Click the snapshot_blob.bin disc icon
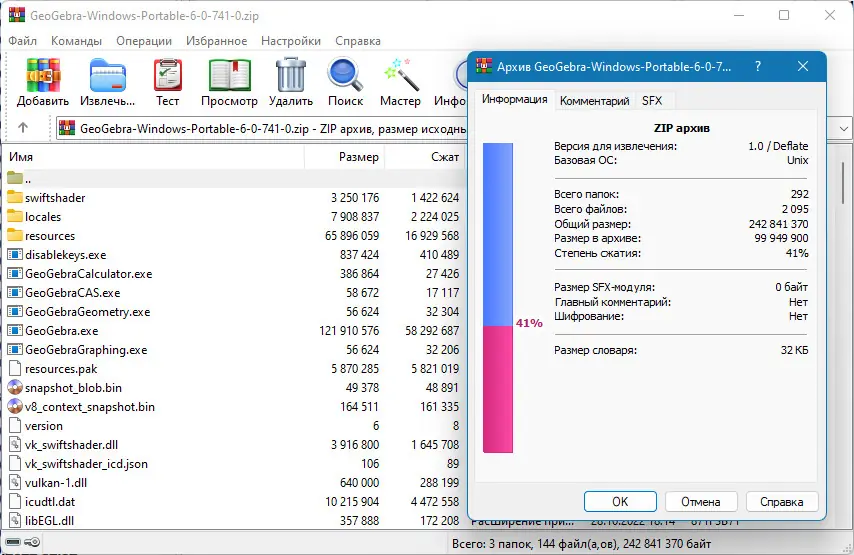 [15, 388]
